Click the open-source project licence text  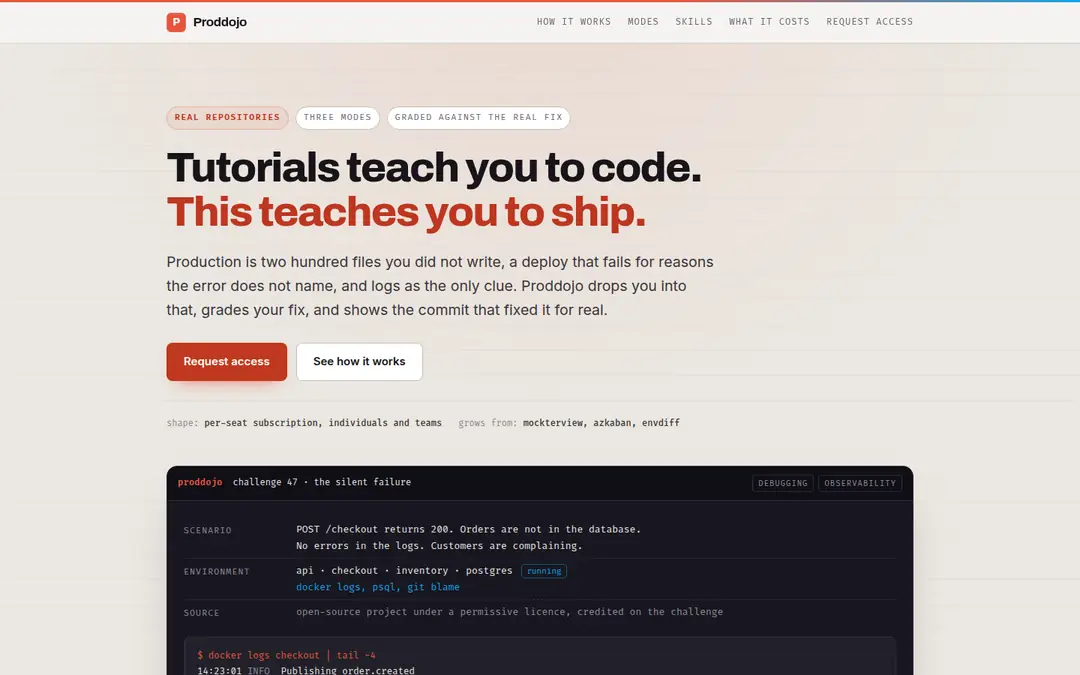coord(510,612)
